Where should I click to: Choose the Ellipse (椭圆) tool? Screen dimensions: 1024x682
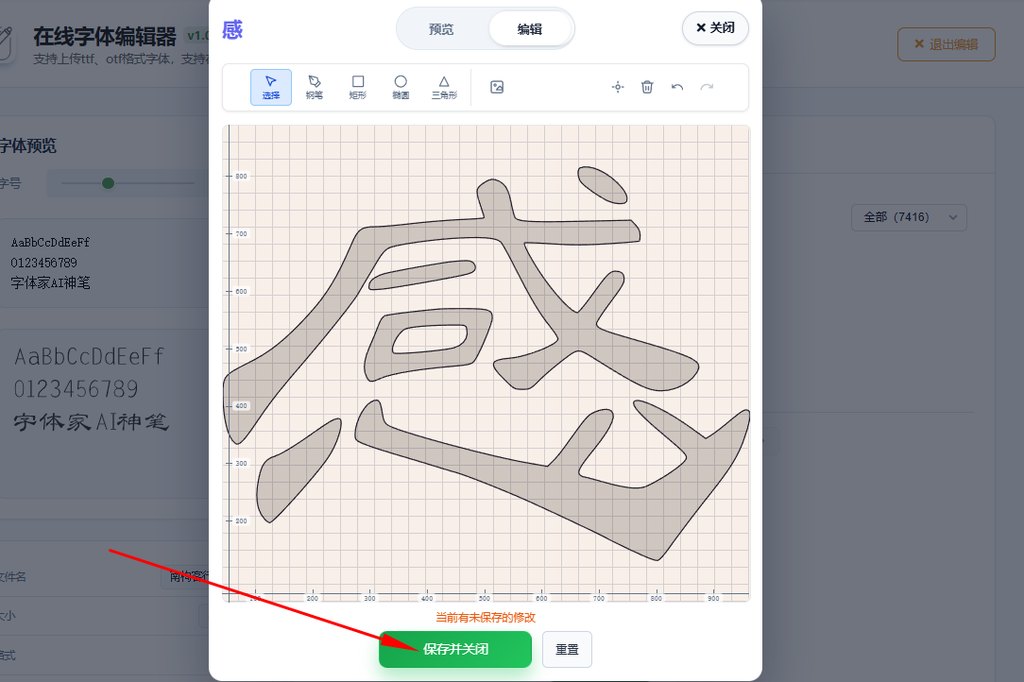(x=400, y=87)
